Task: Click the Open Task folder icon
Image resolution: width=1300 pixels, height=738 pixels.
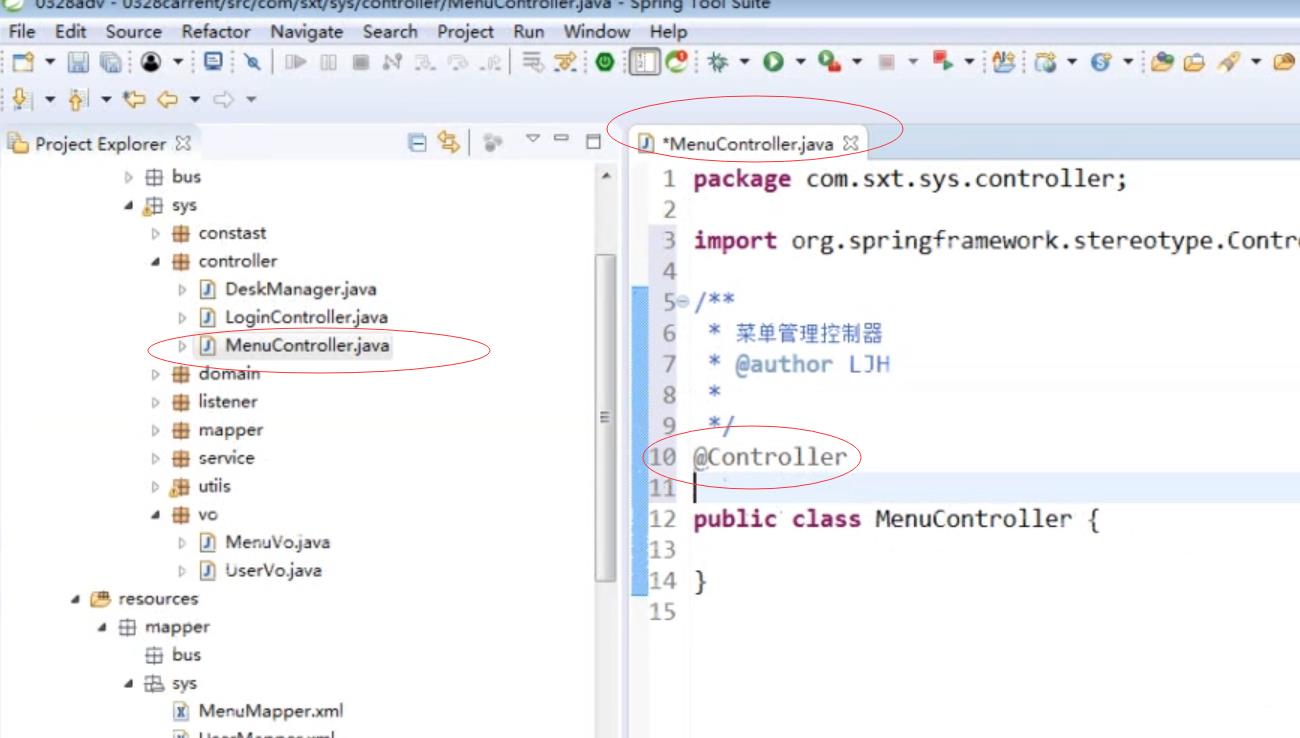Action: (x=1194, y=62)
